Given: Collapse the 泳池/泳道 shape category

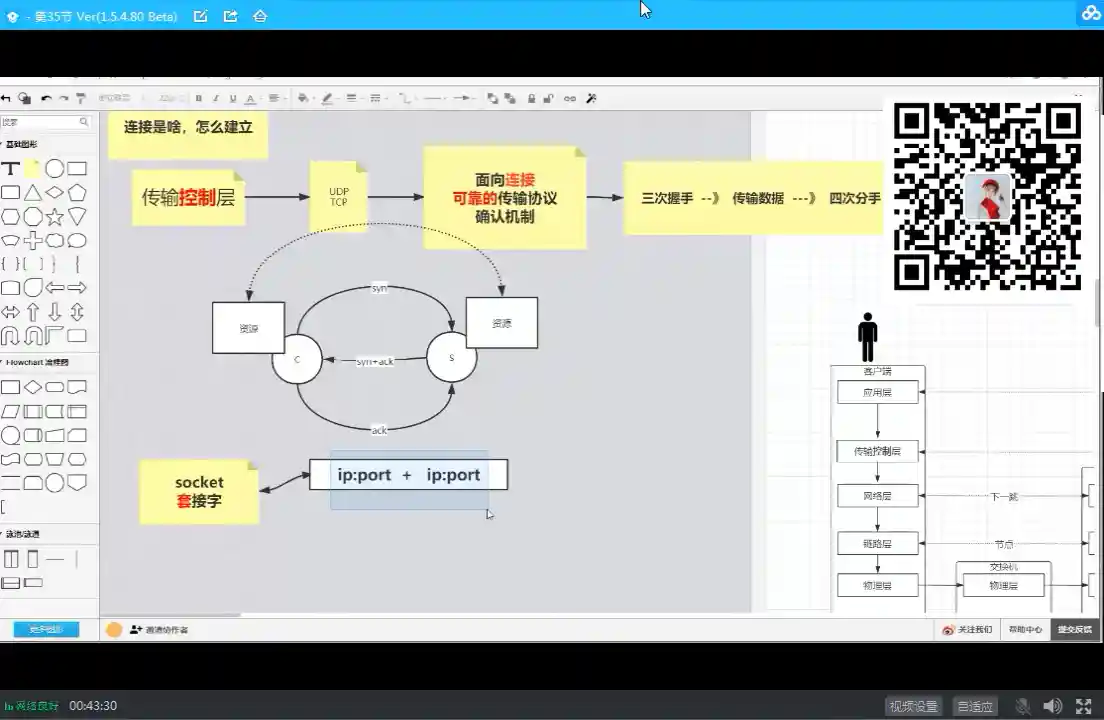Looking at the screenshot, I should tap(21, 534).
